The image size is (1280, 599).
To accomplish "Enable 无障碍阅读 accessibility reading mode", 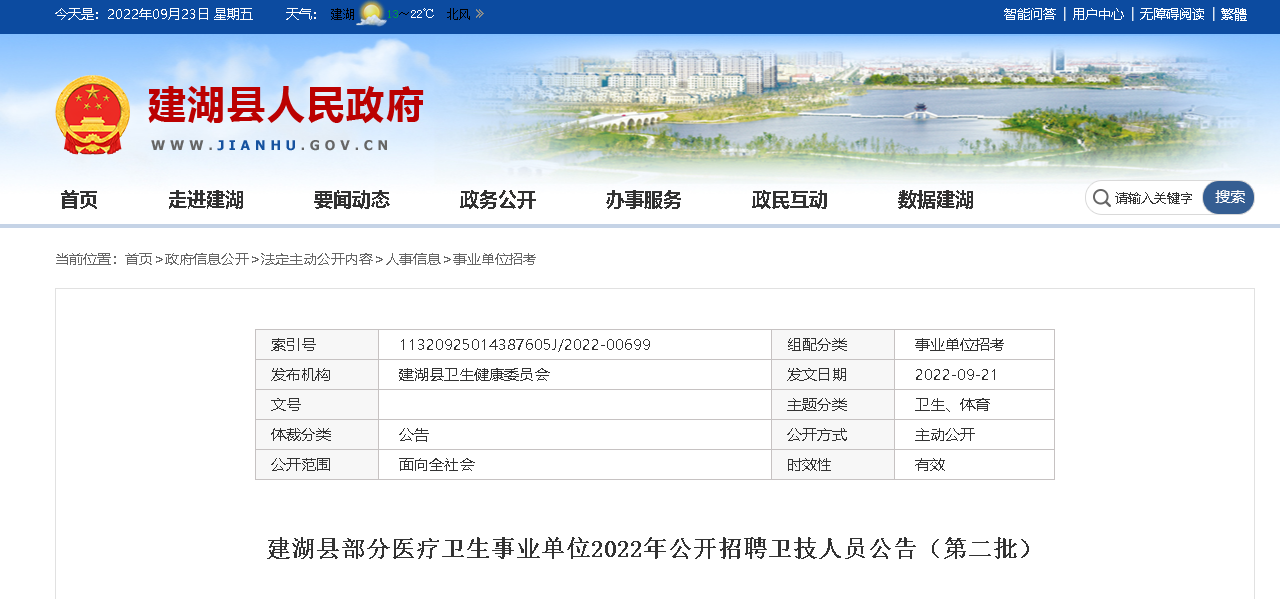I will coord(1172,14).
